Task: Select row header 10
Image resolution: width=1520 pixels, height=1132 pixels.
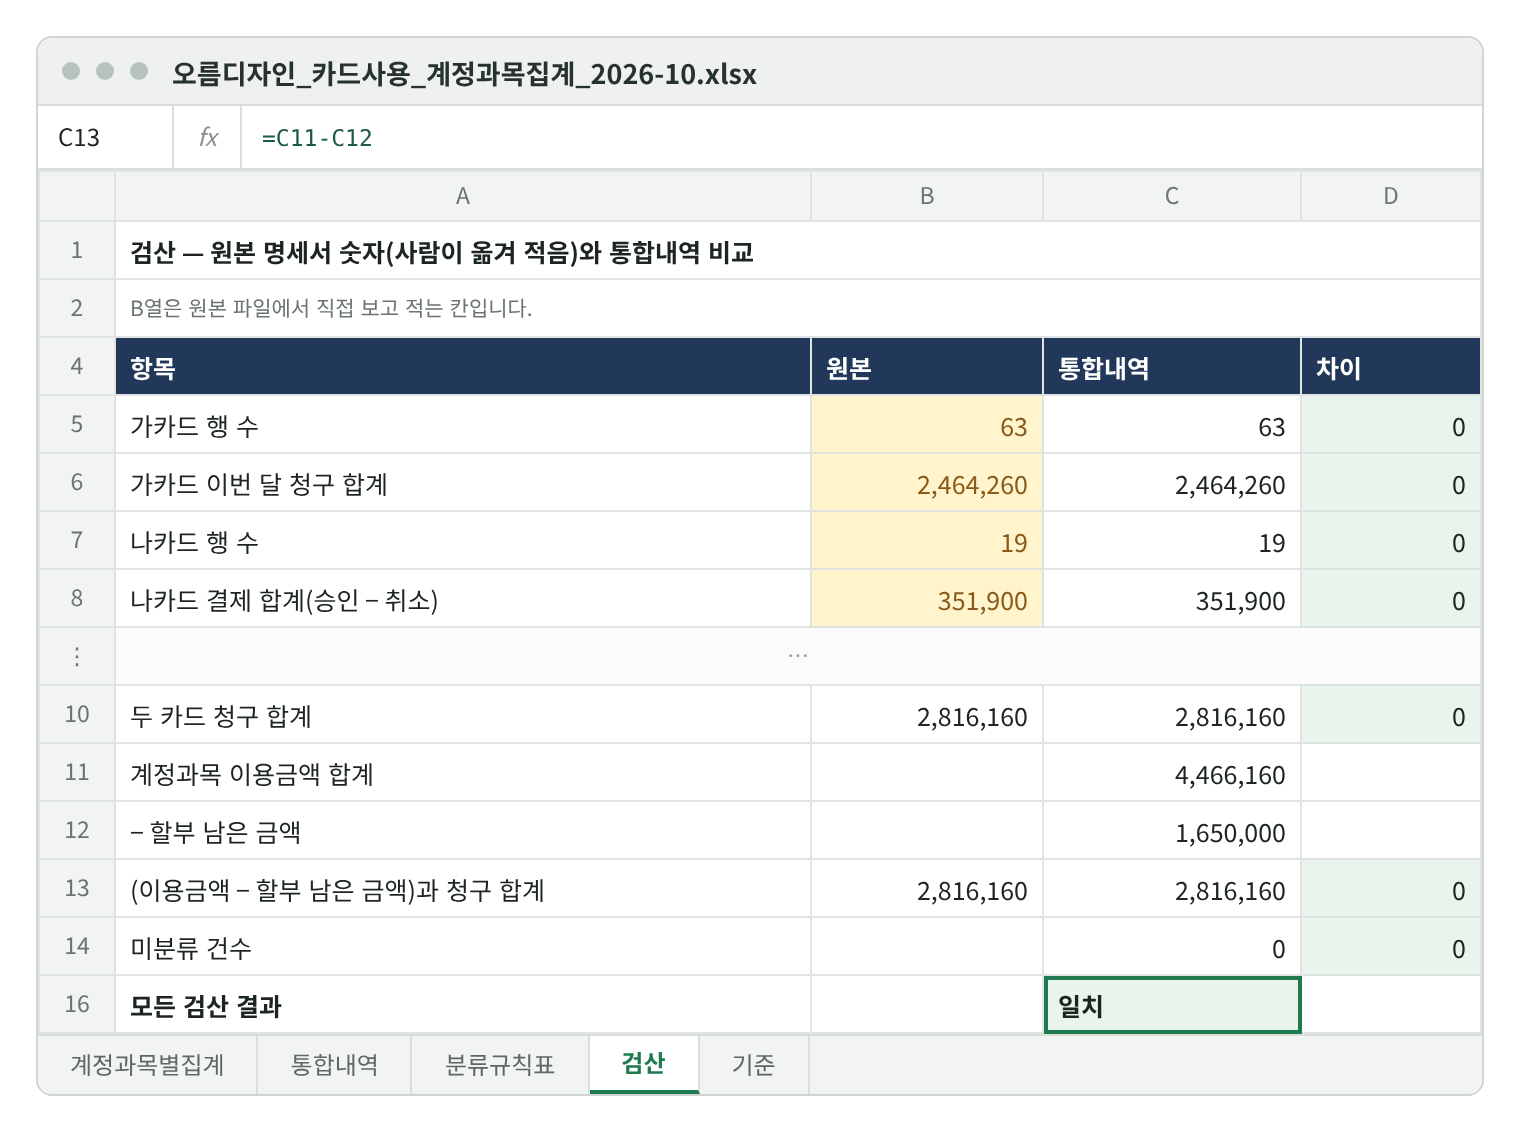Action: click(x=77, y=715)
